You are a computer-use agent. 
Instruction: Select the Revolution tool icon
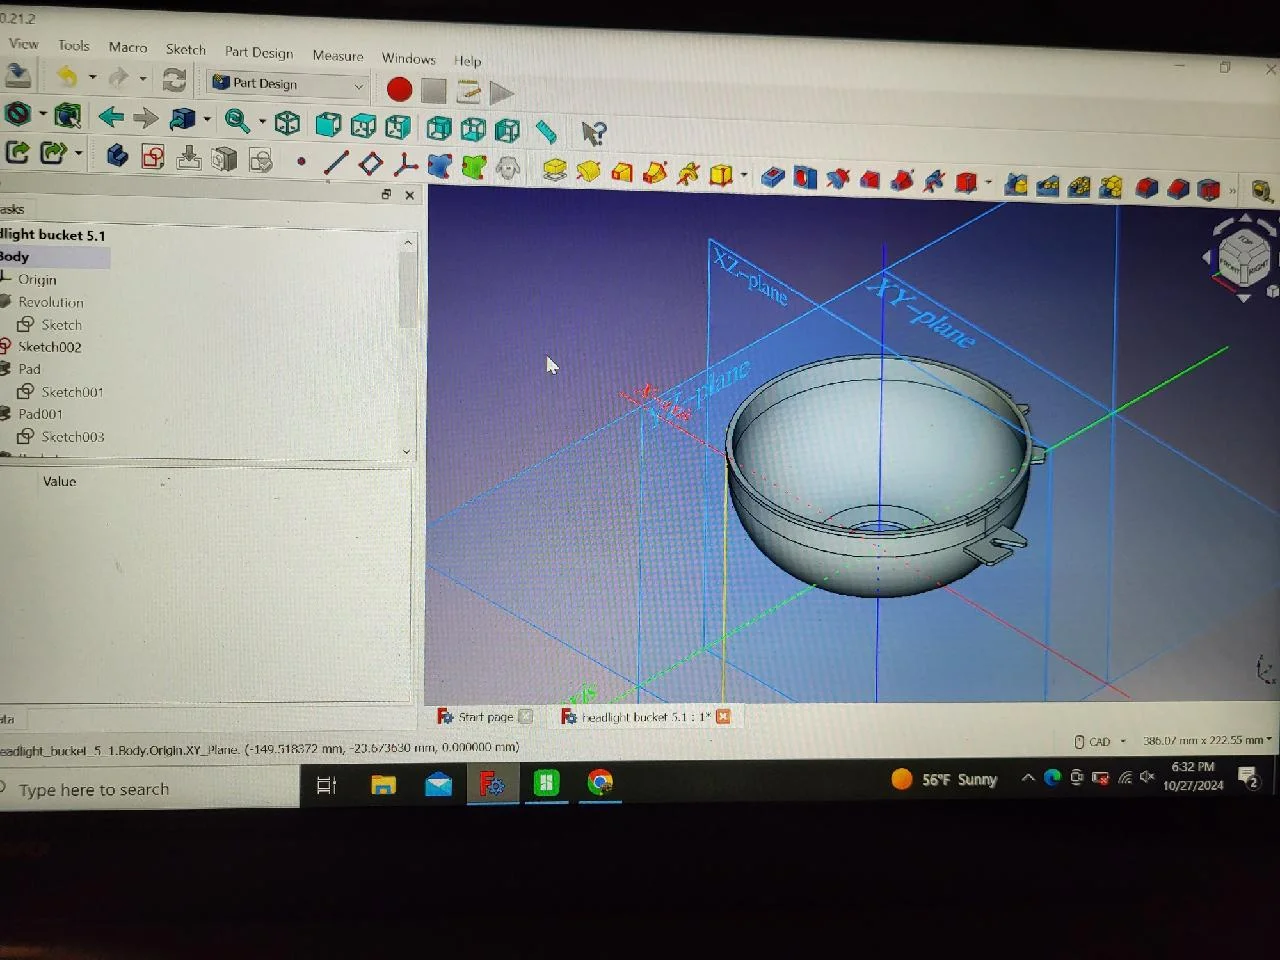tap(588, 172)
